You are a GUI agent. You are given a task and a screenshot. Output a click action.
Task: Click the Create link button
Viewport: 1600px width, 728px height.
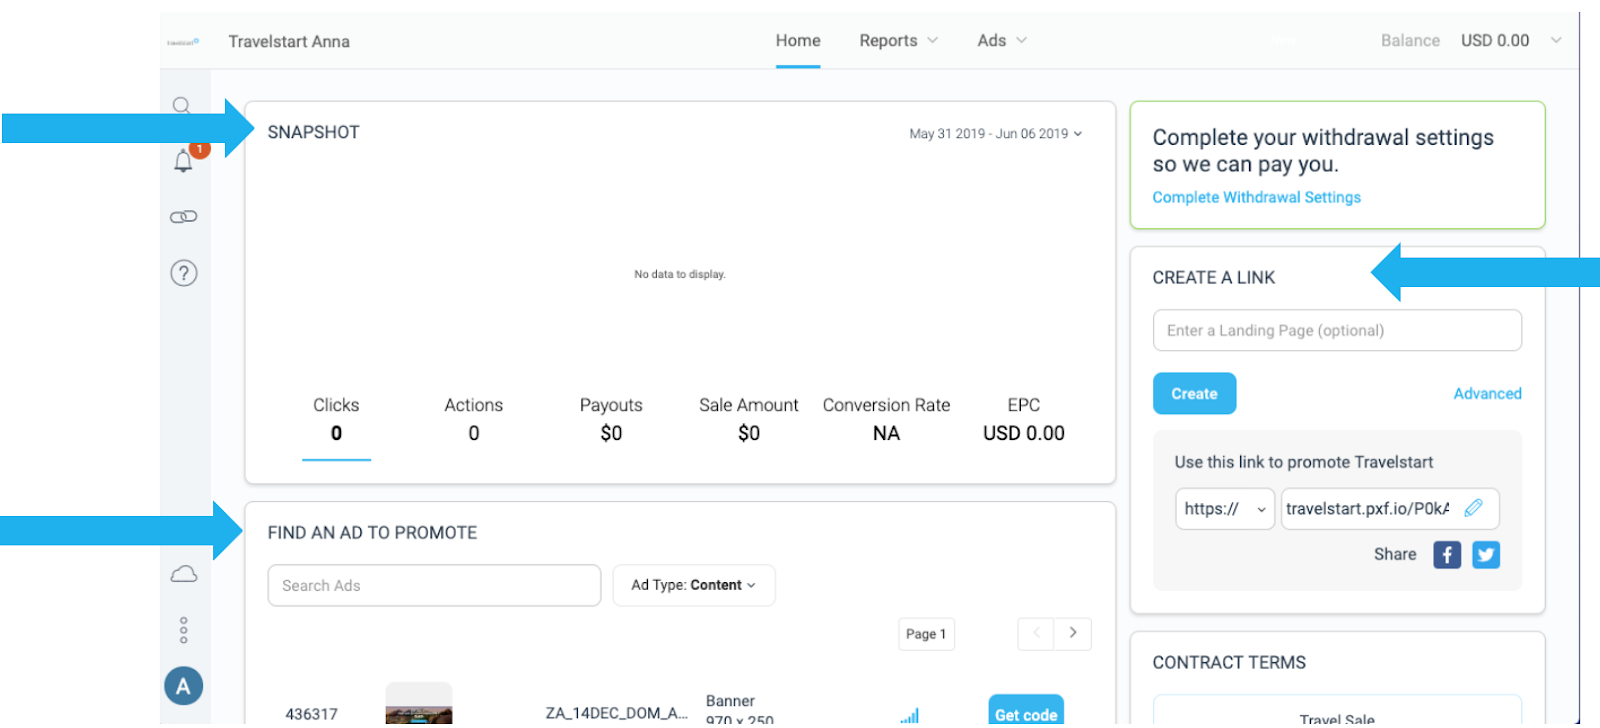[x=1195, y=394]
